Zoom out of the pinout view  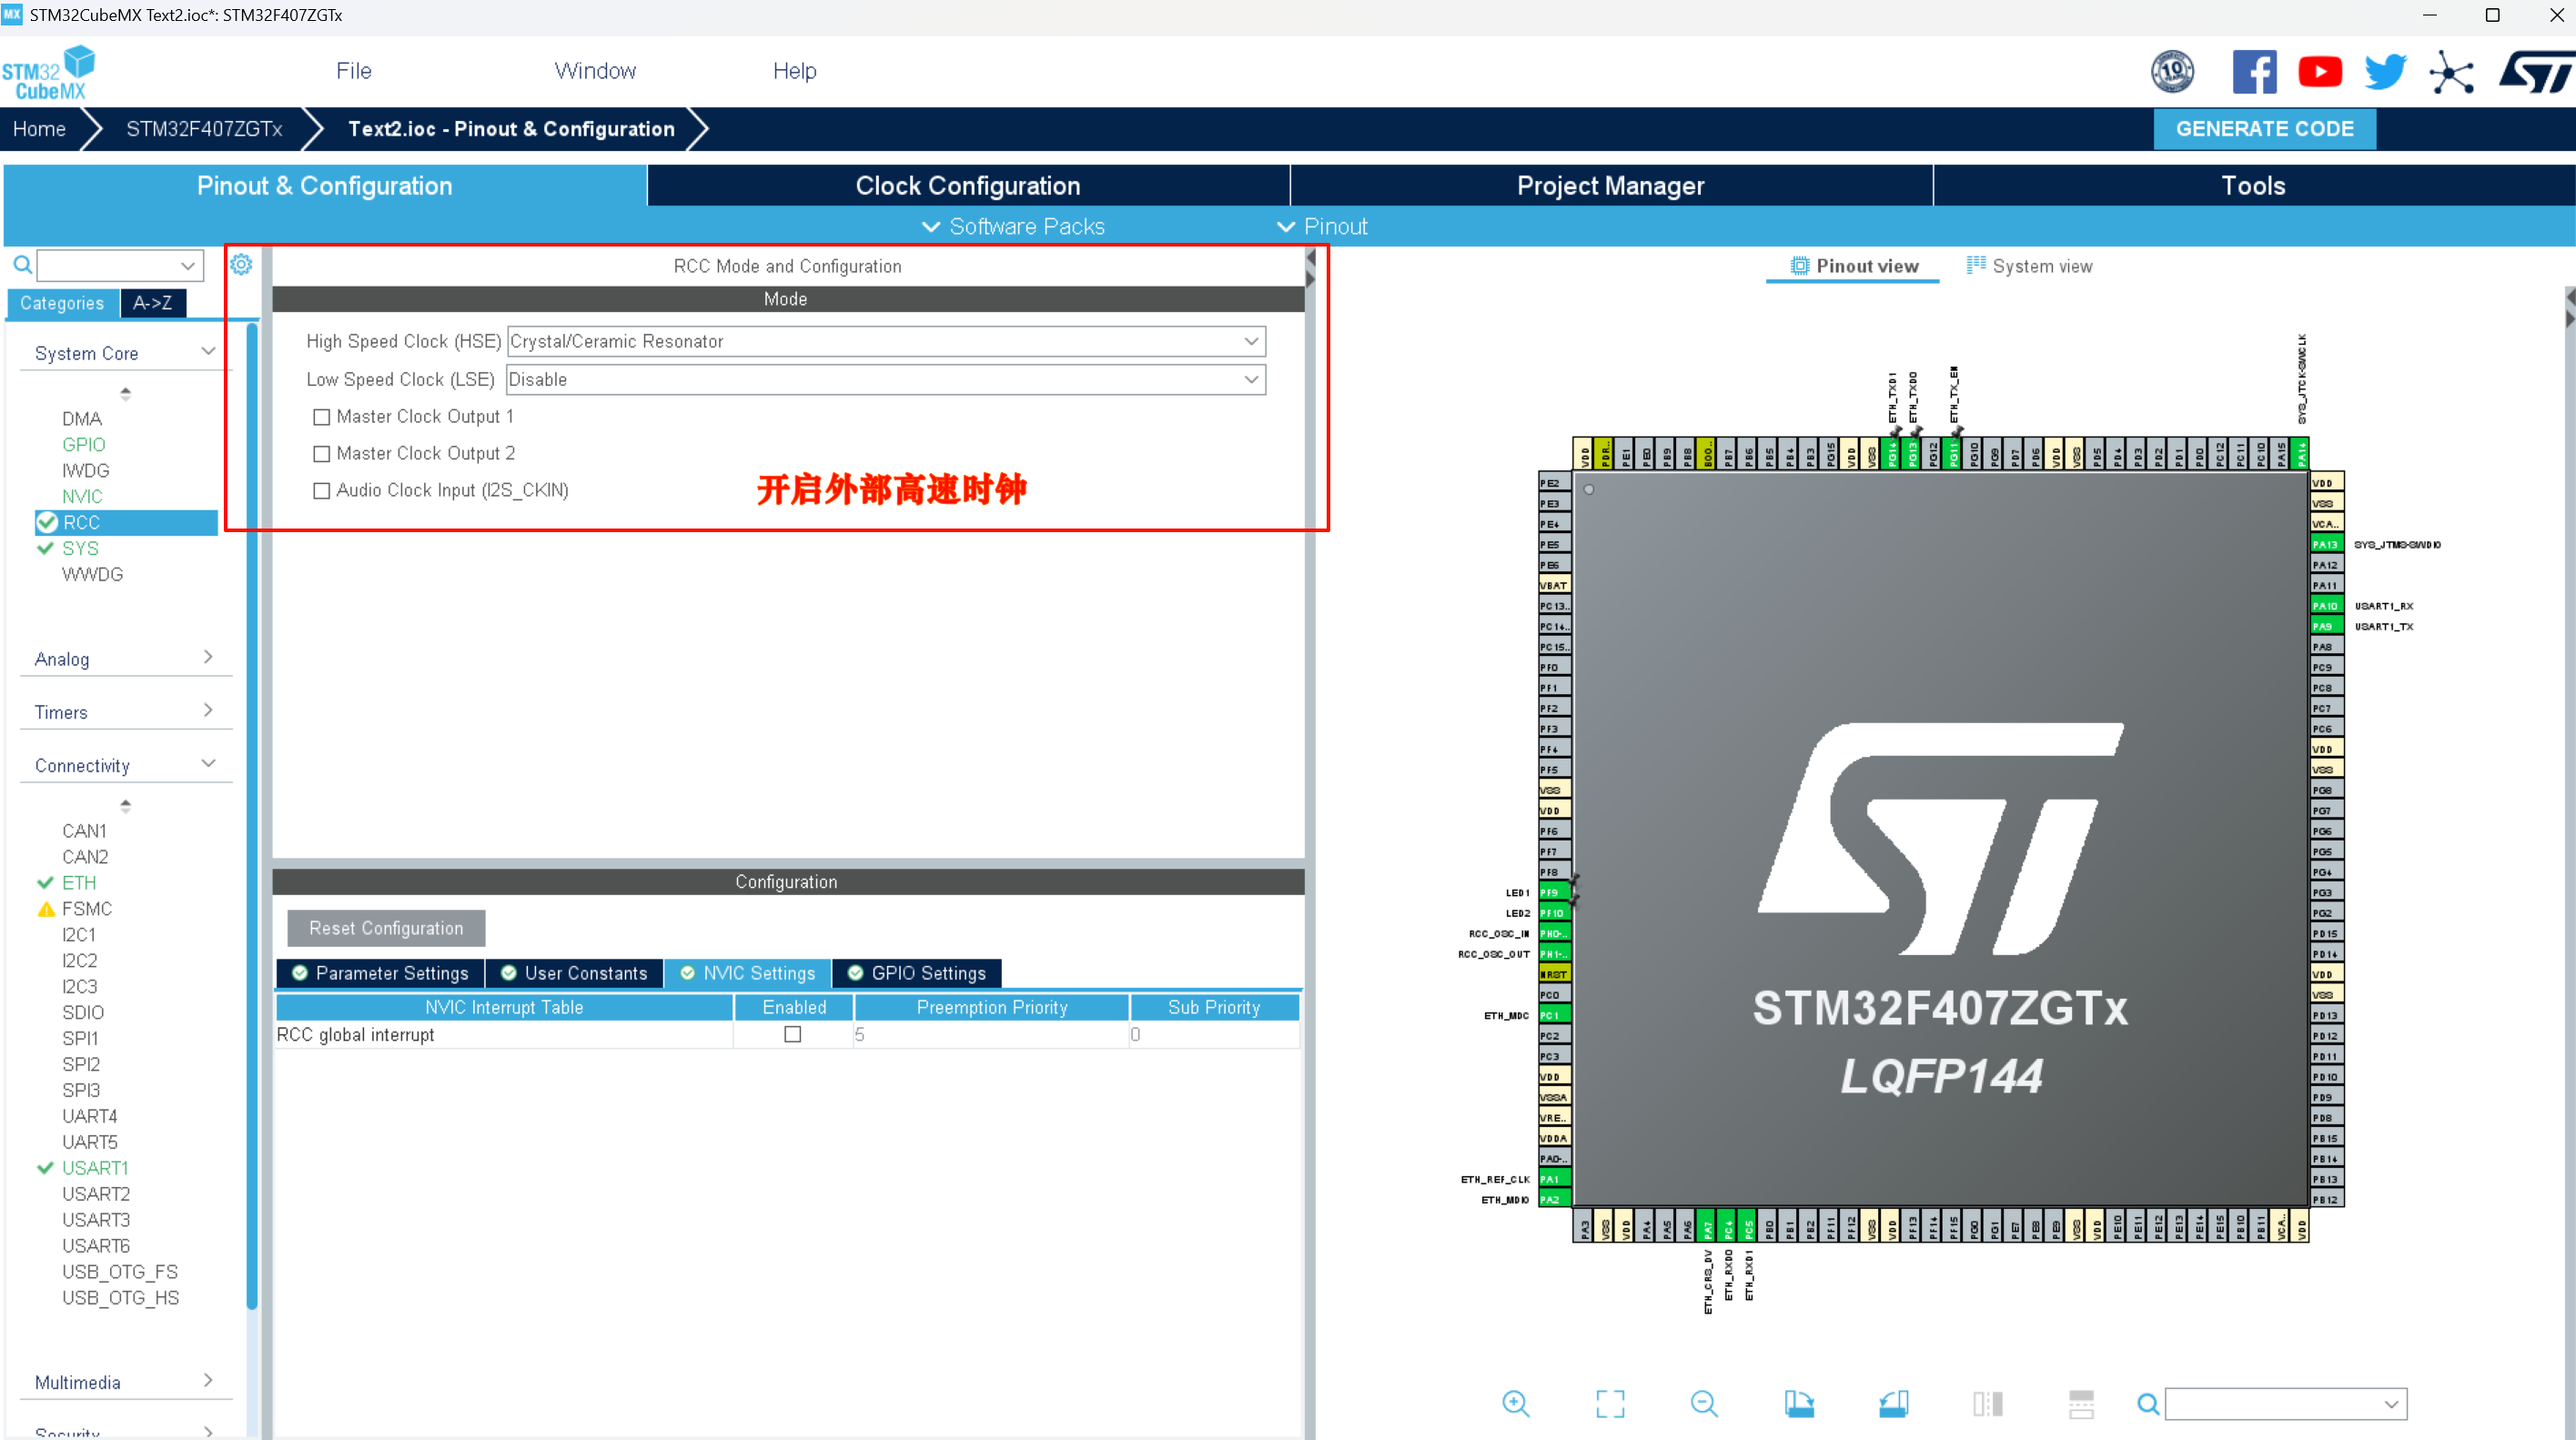pyautogui.click(x=1704, y=1403)
